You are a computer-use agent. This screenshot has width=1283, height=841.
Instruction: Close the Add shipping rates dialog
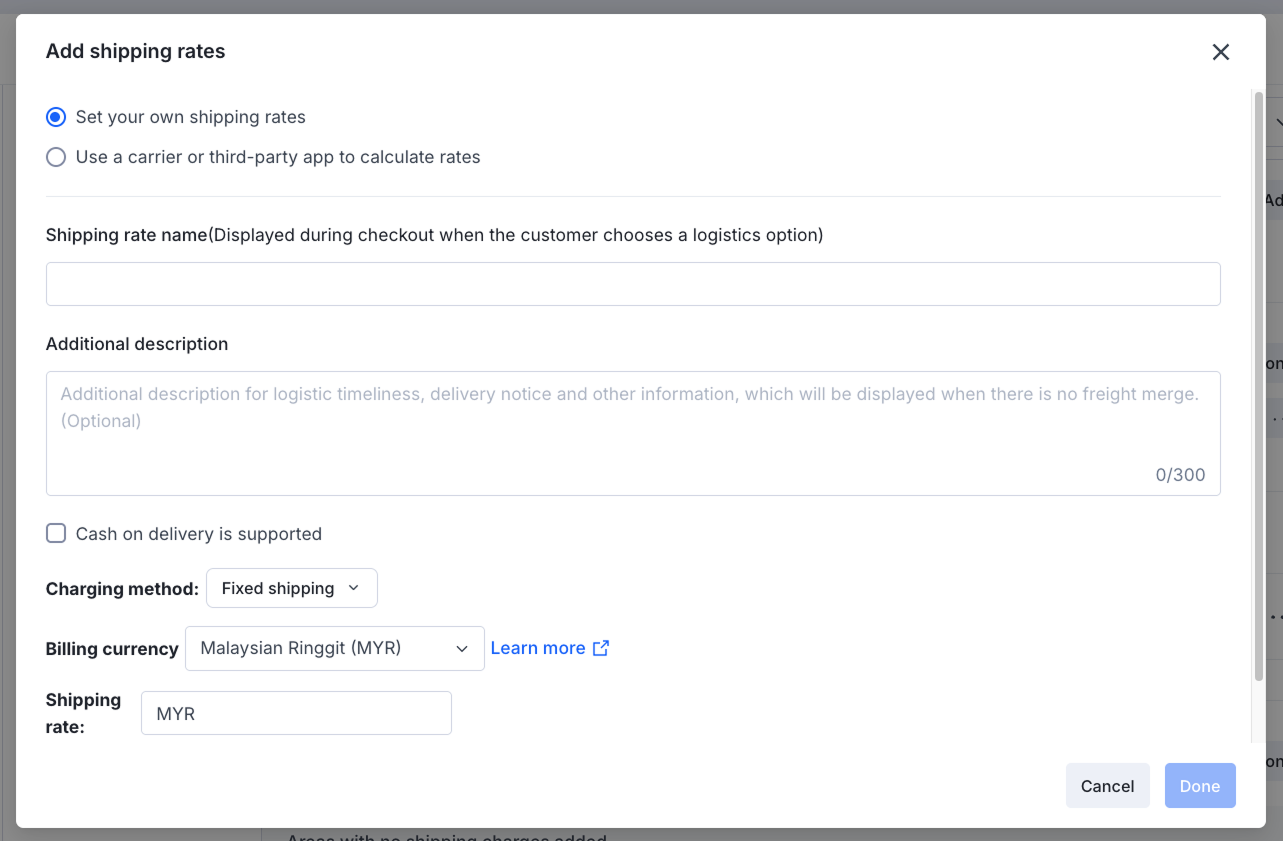1220,52
